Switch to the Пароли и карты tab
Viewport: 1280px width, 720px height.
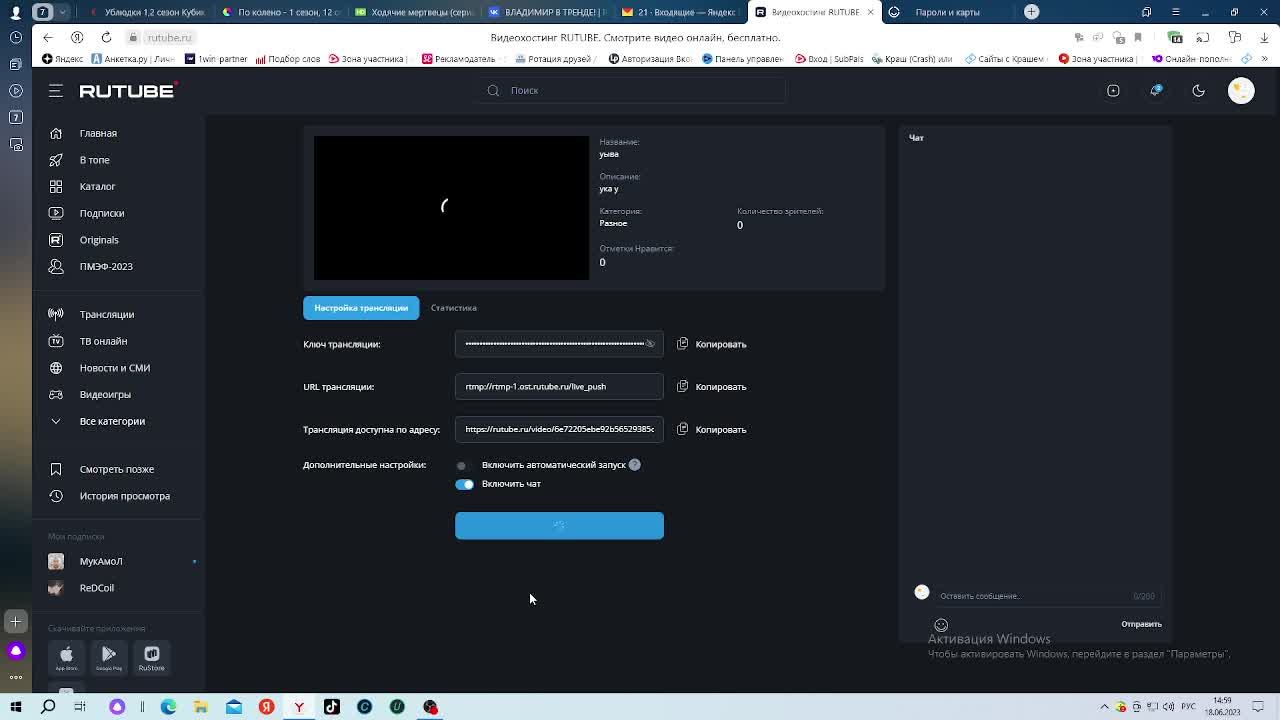pyautogui.click(x=947, y=12)
